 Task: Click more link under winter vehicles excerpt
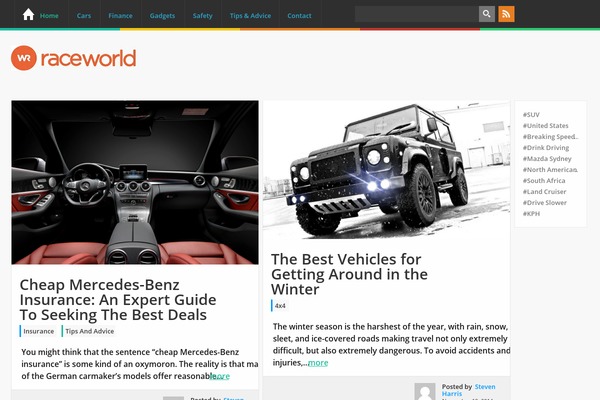(x=318, y=362)
